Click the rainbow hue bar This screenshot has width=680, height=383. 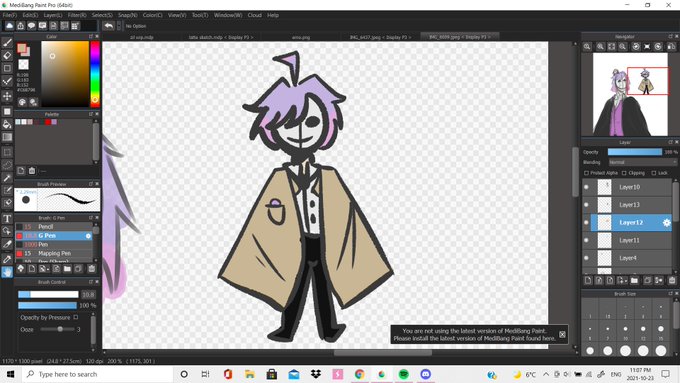tap(95, 74)
